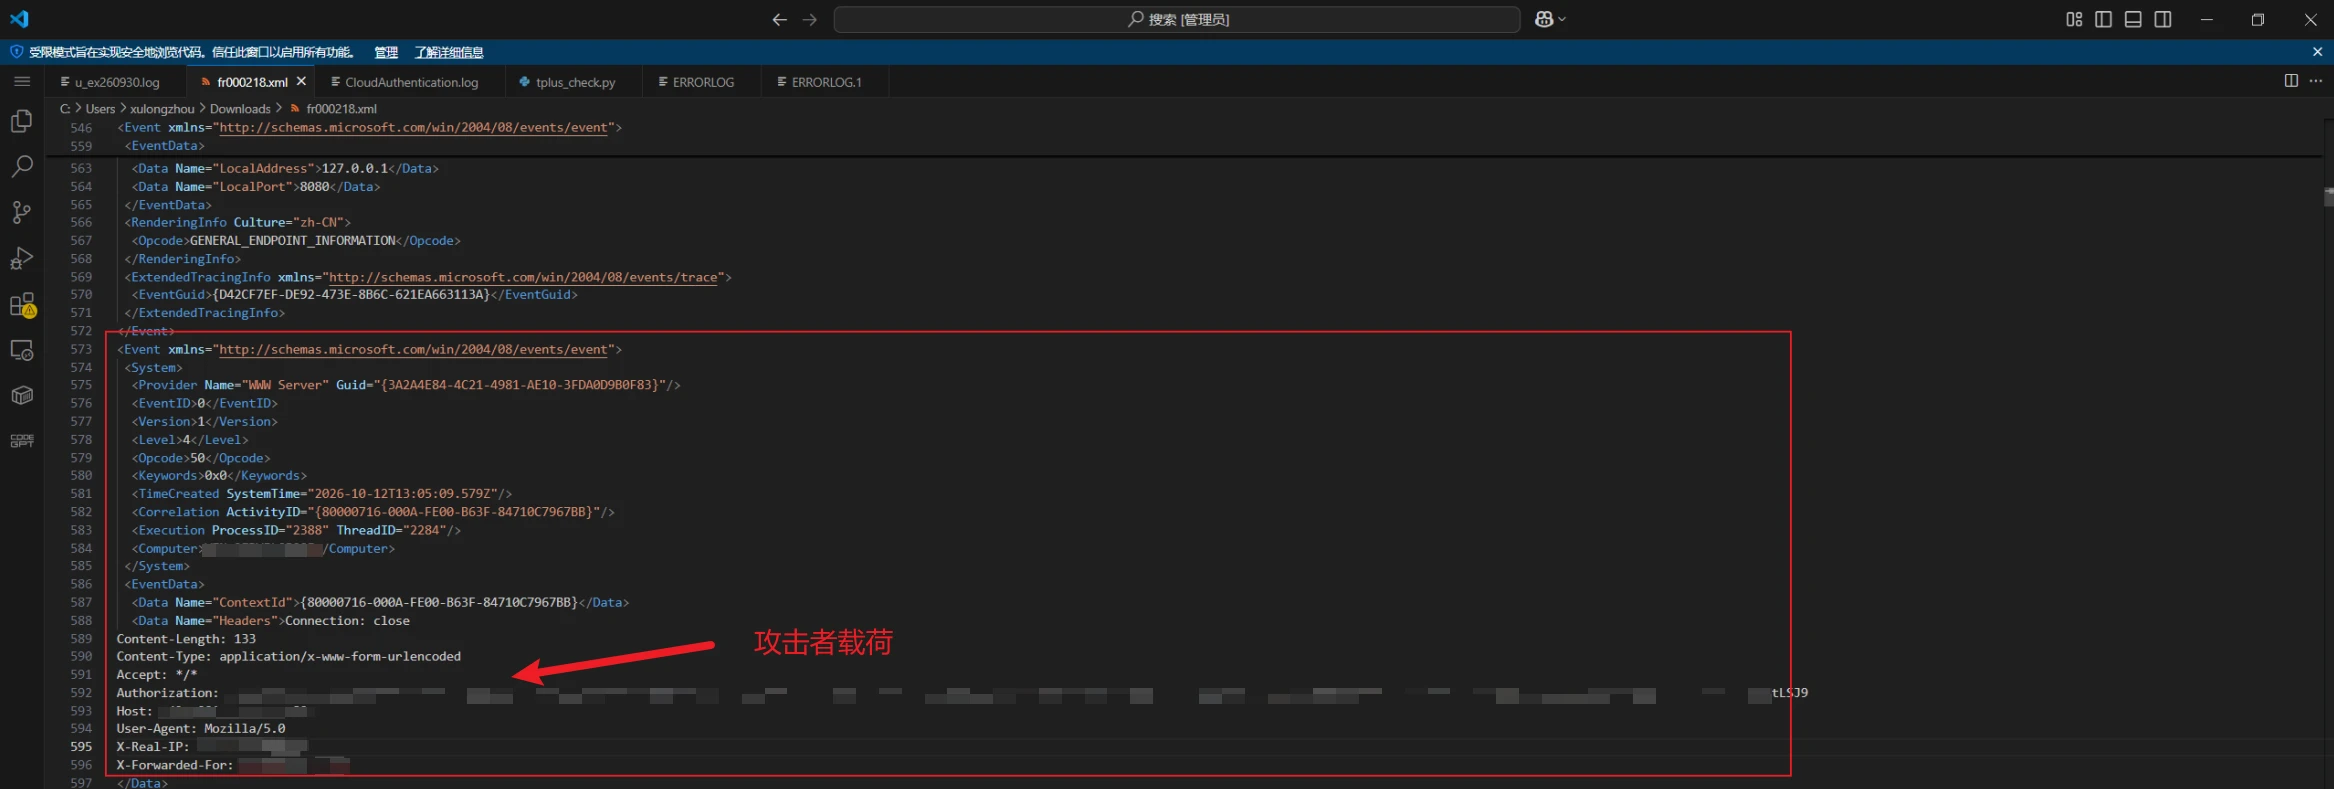Switch to tplus_check.py tab

click(x=575, y=82)
